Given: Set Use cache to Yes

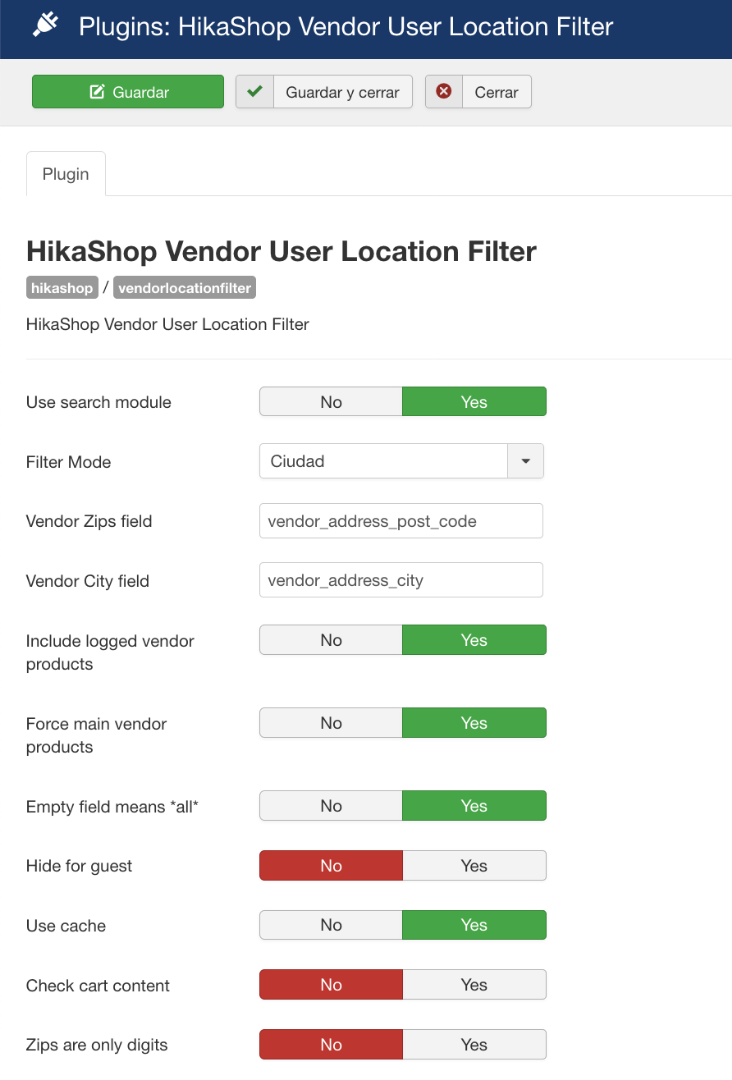Looking at the screenshot, I should (474, 925).
